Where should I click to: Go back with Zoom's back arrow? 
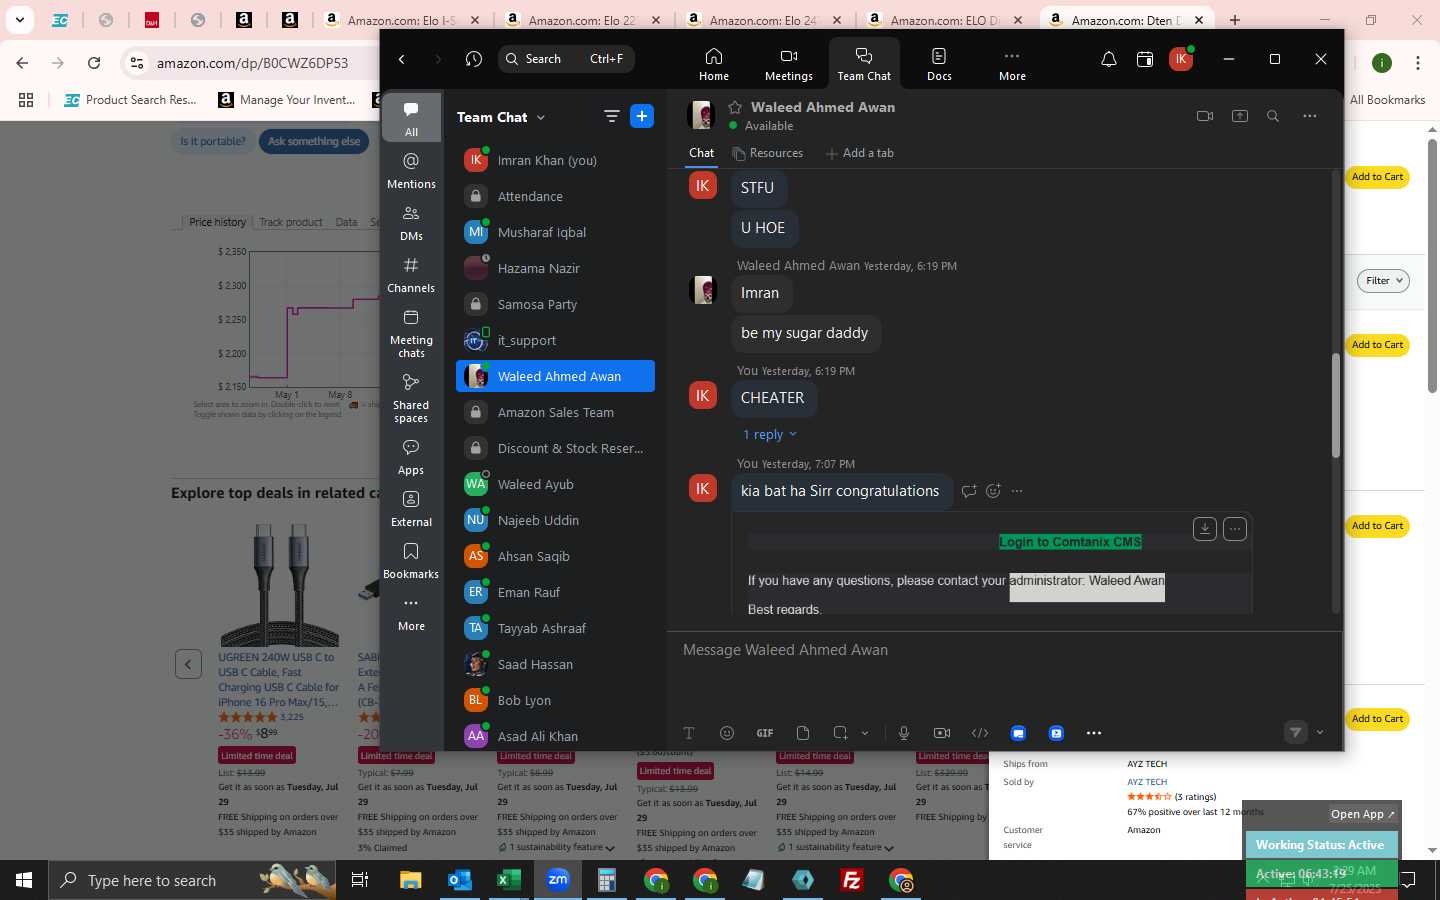coord(402,59)
